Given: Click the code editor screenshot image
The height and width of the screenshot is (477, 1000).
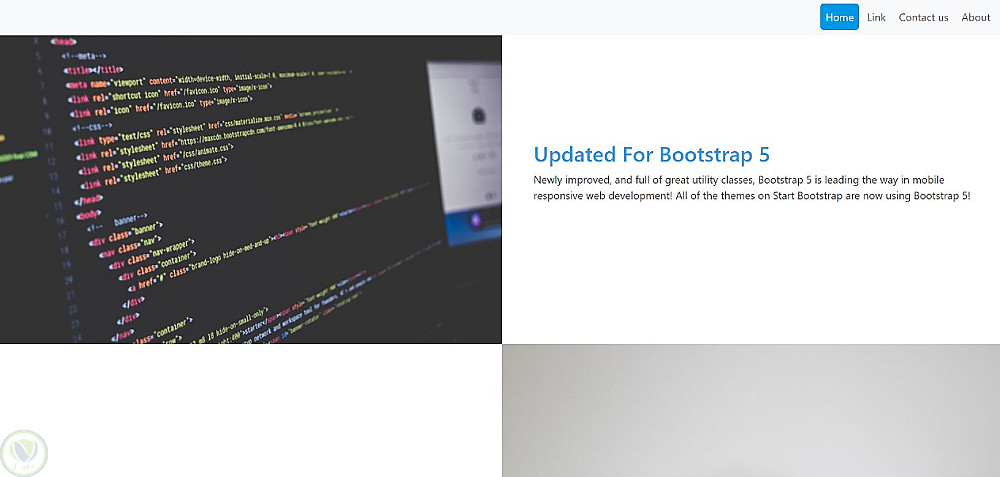Looking at the screenshot, I should pos(251,189).
